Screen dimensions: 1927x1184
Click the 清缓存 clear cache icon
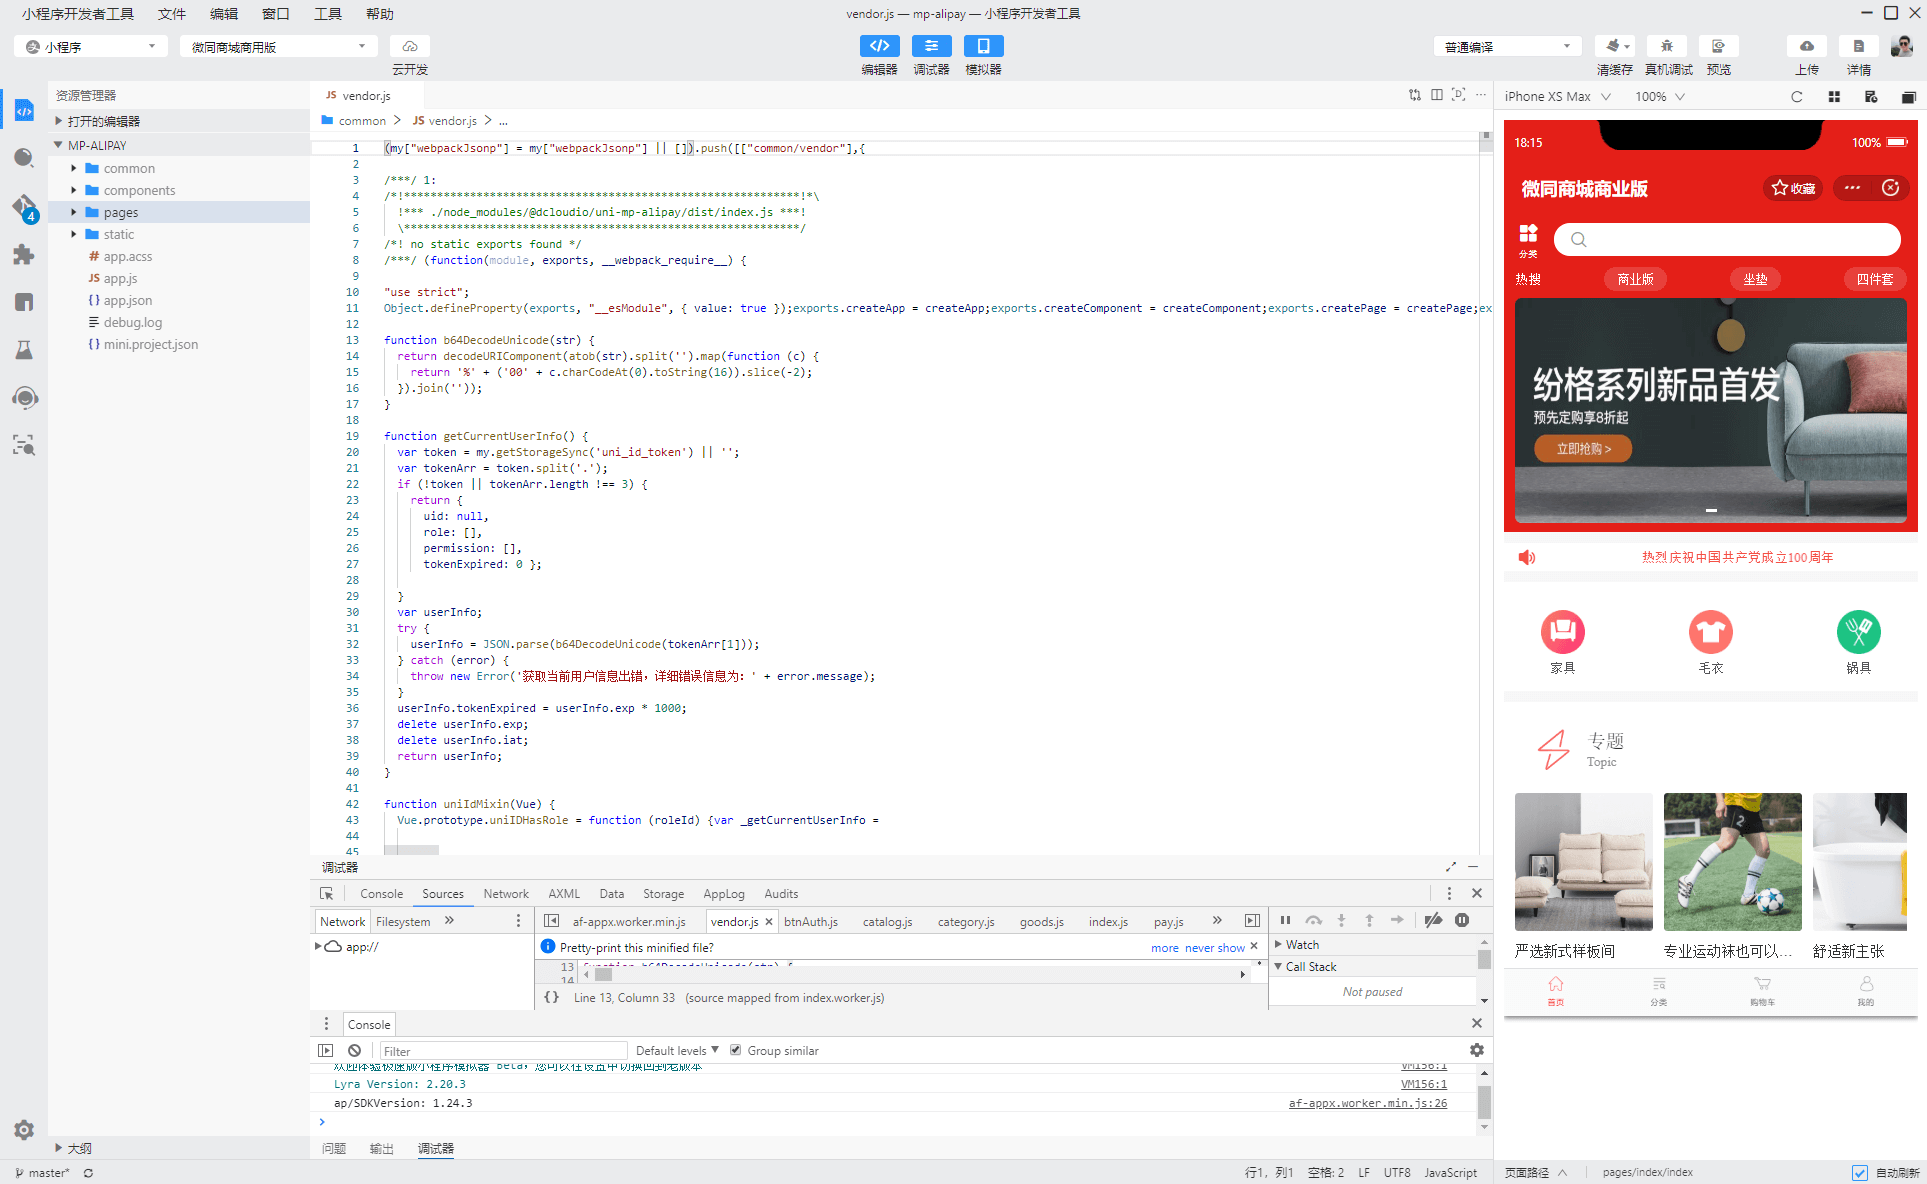[x=1614, y=46]
